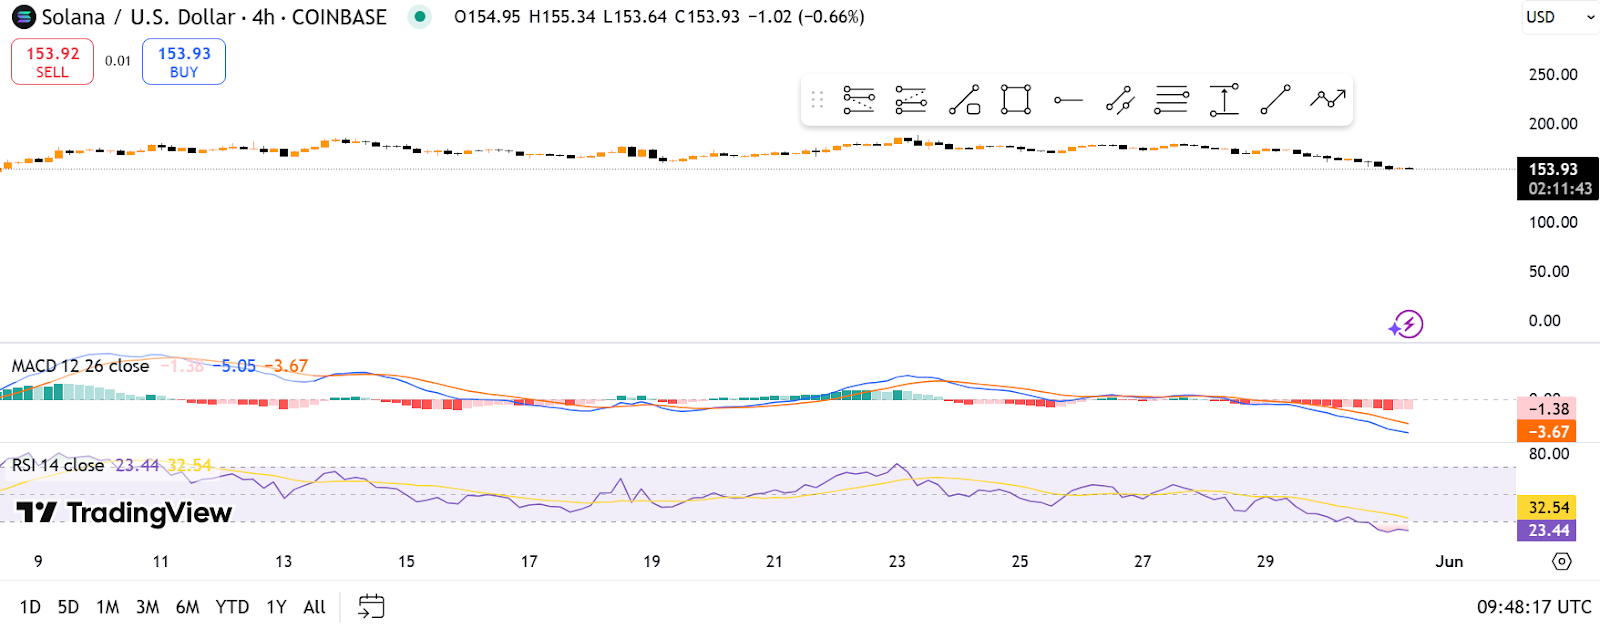This screenshot has width=1600, height=629.
Task: Click the purple lightning quick action icon
Action: click(x=1406, y=324)
